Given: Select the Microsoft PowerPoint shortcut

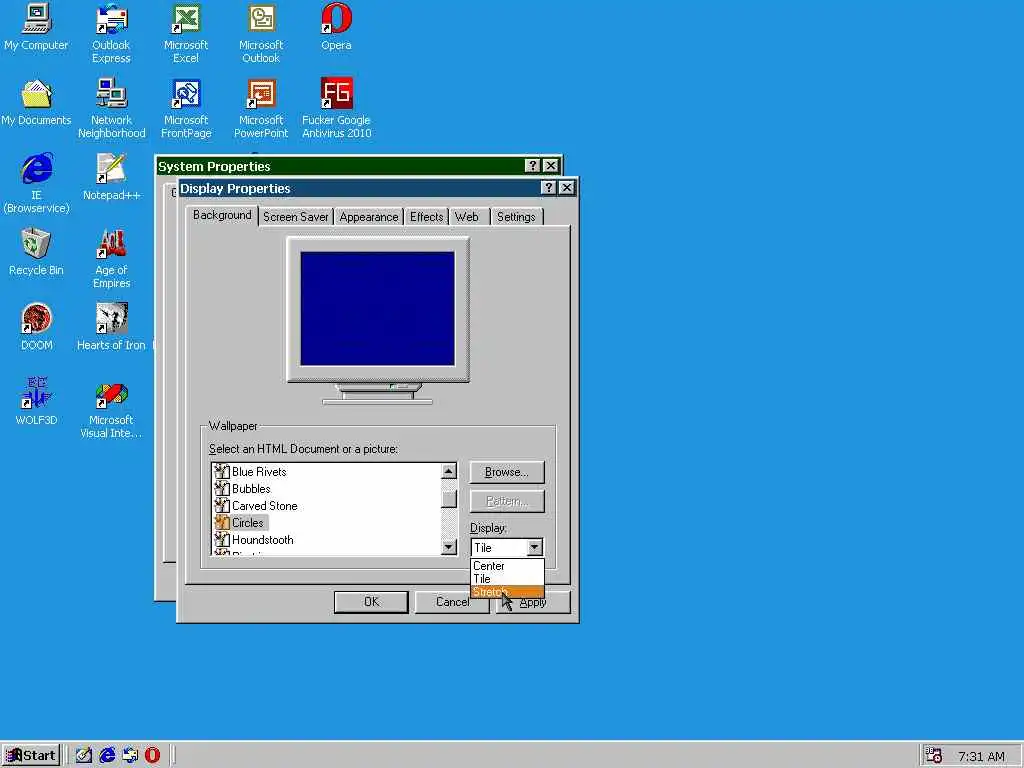Looking at the screenshot, I should coord(261,108).
